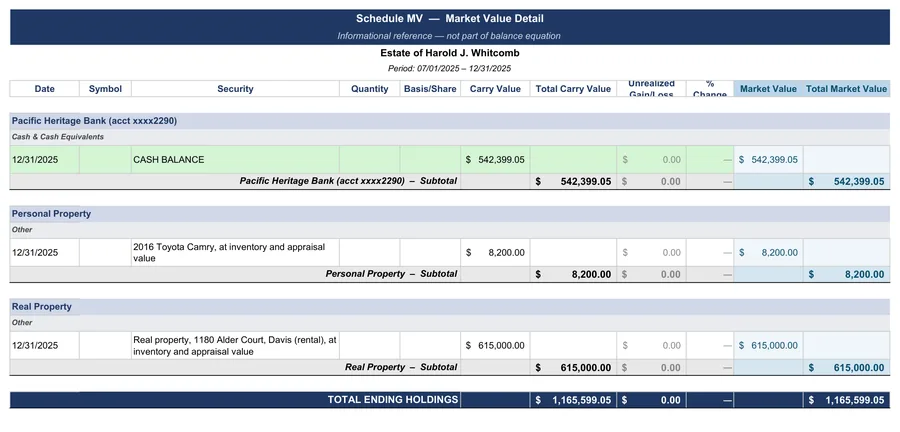Select the Period 07/01/2025 – 12/31/2025 line
Image resolution: width=900 pixels, height=432 pixels.
pos(450,68)
